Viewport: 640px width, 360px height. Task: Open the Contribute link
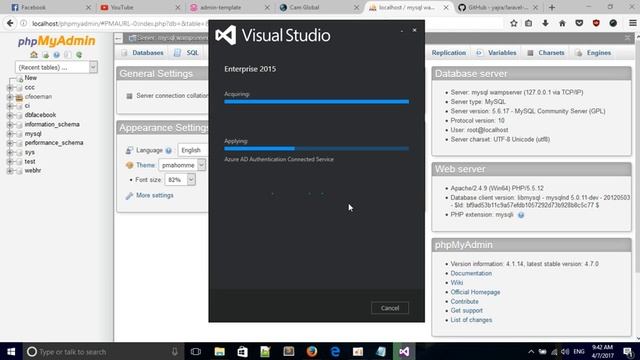[464, 302]
